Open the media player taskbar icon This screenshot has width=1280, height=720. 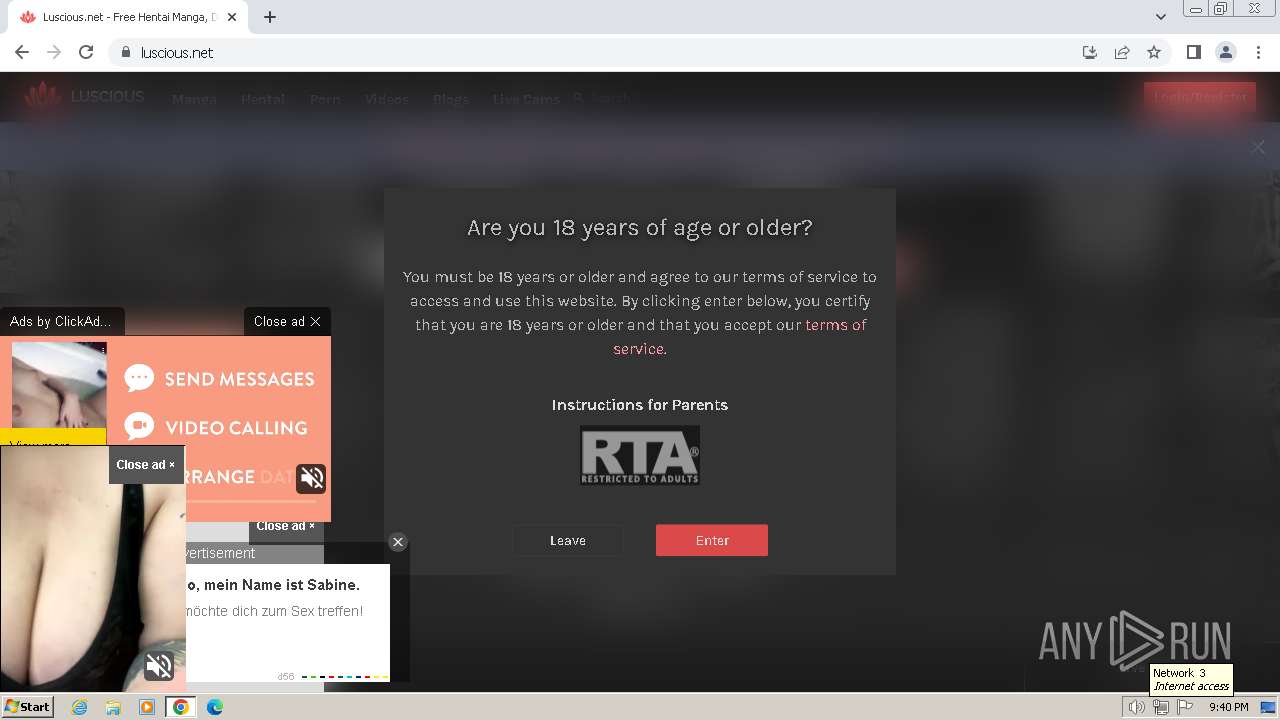click(x=147, y=707)
